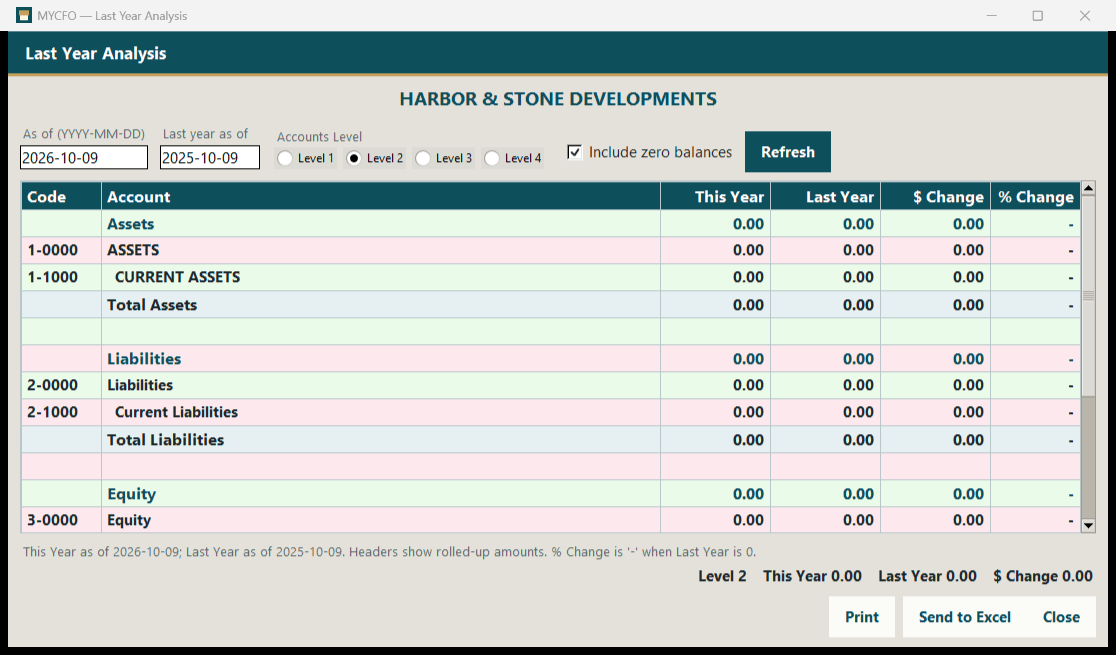Close the Last Year Analysis dialog
This screenshot has width=1116, height=655.
tap(1061, 617)
